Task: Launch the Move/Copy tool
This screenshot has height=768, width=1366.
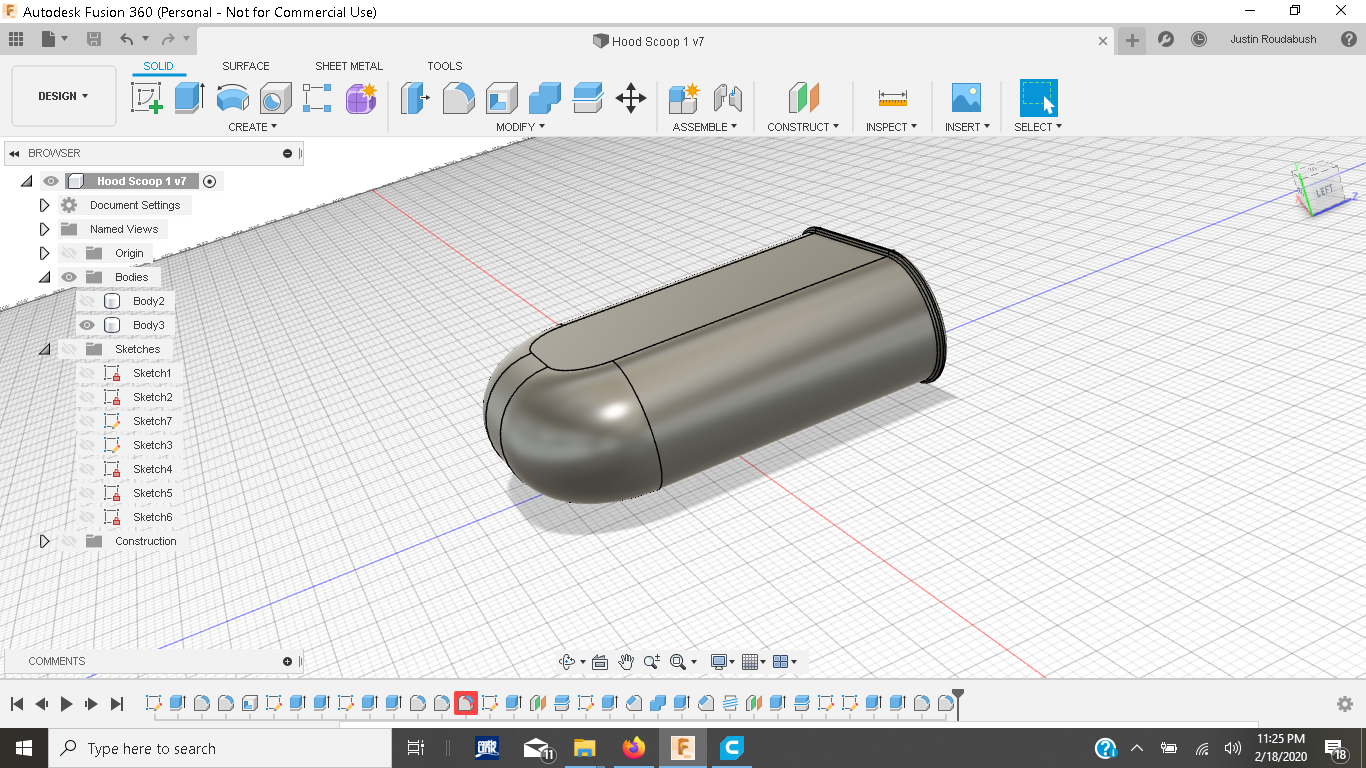Action: click(631, 98)
